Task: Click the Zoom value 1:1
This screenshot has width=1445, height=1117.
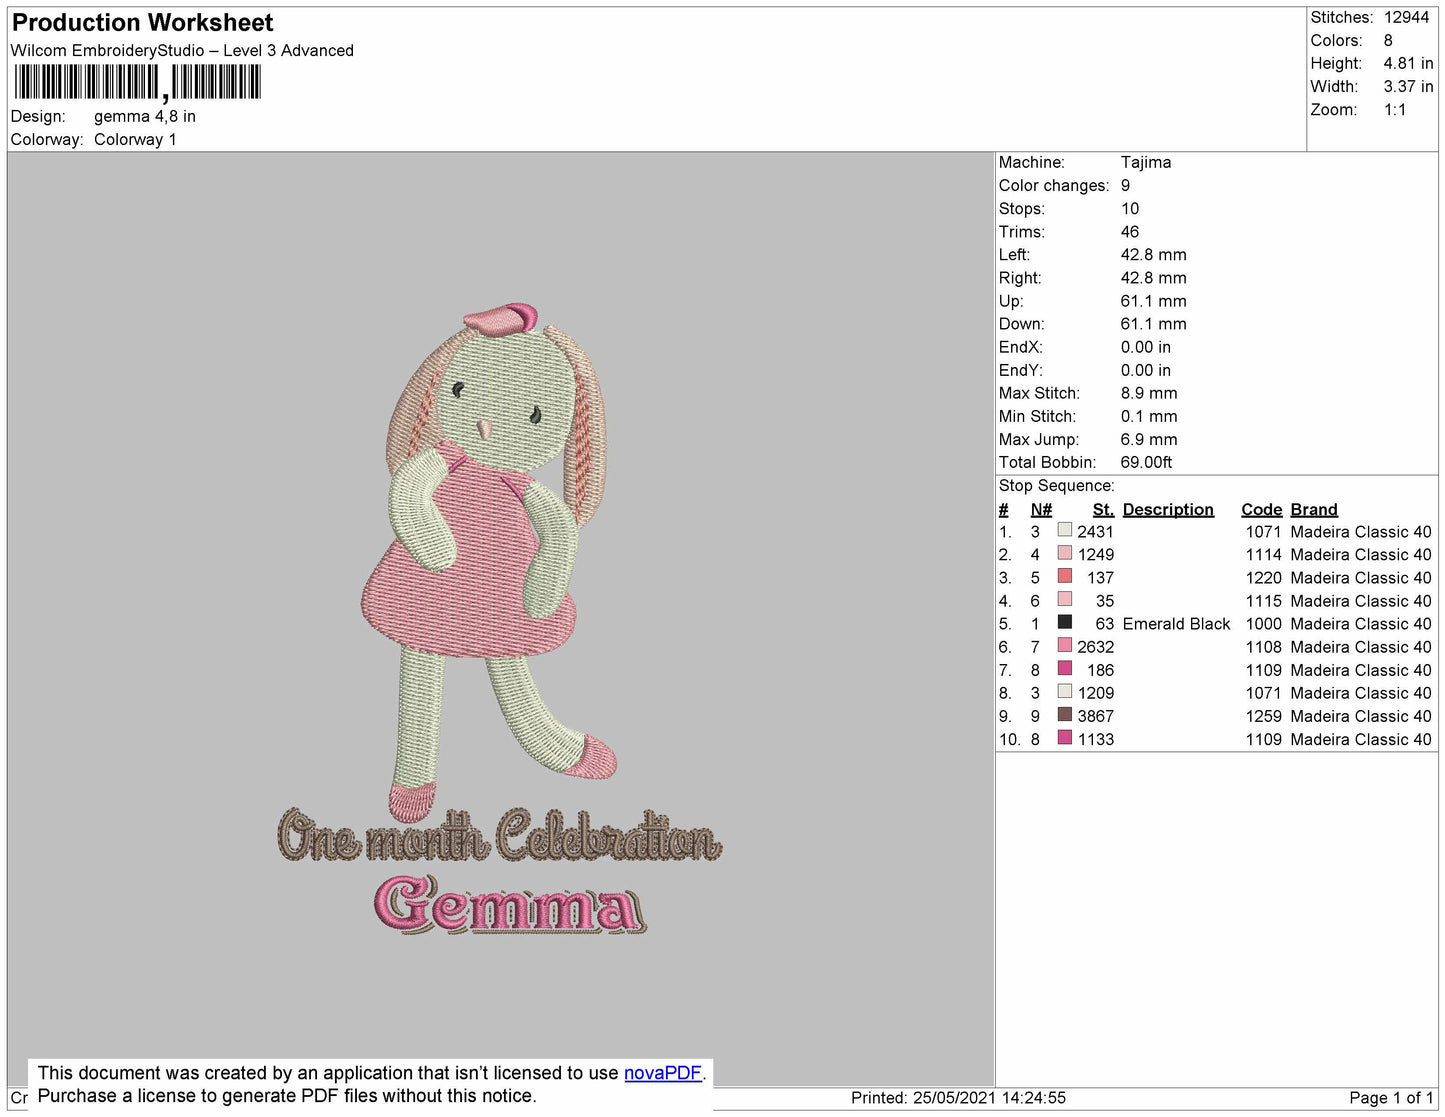Action: pyautogui.click(x=1395, y=110)
